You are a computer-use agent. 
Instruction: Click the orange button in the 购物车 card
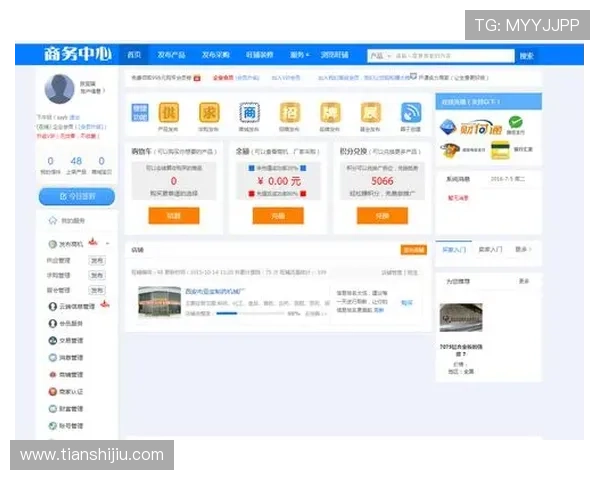[174, 216]
